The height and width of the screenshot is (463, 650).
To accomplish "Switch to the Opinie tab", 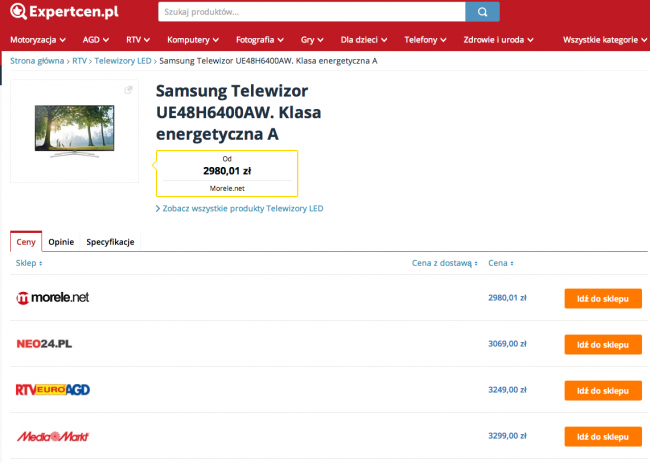I will pos(61,242).
